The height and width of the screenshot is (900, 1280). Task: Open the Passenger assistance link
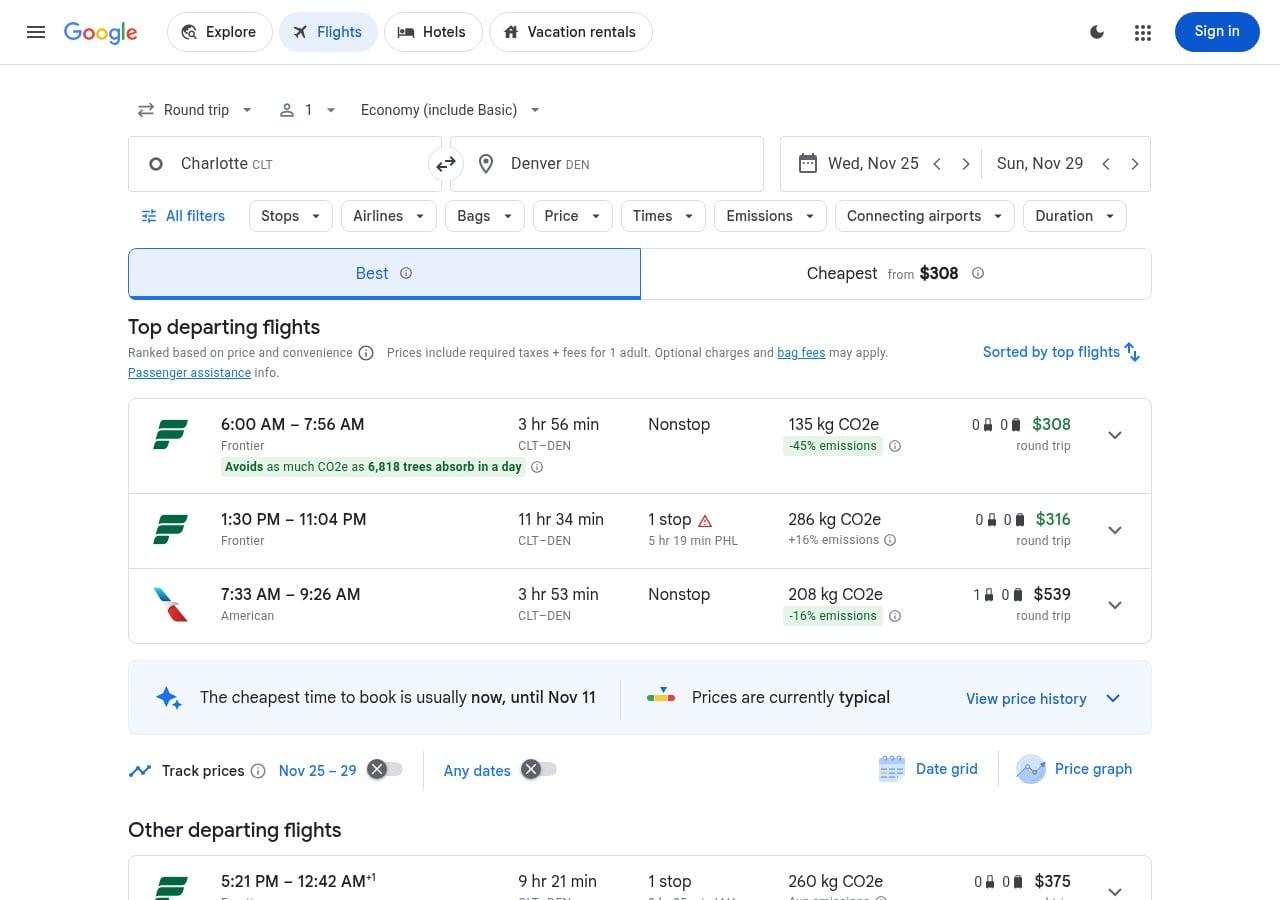click(189, 373)
